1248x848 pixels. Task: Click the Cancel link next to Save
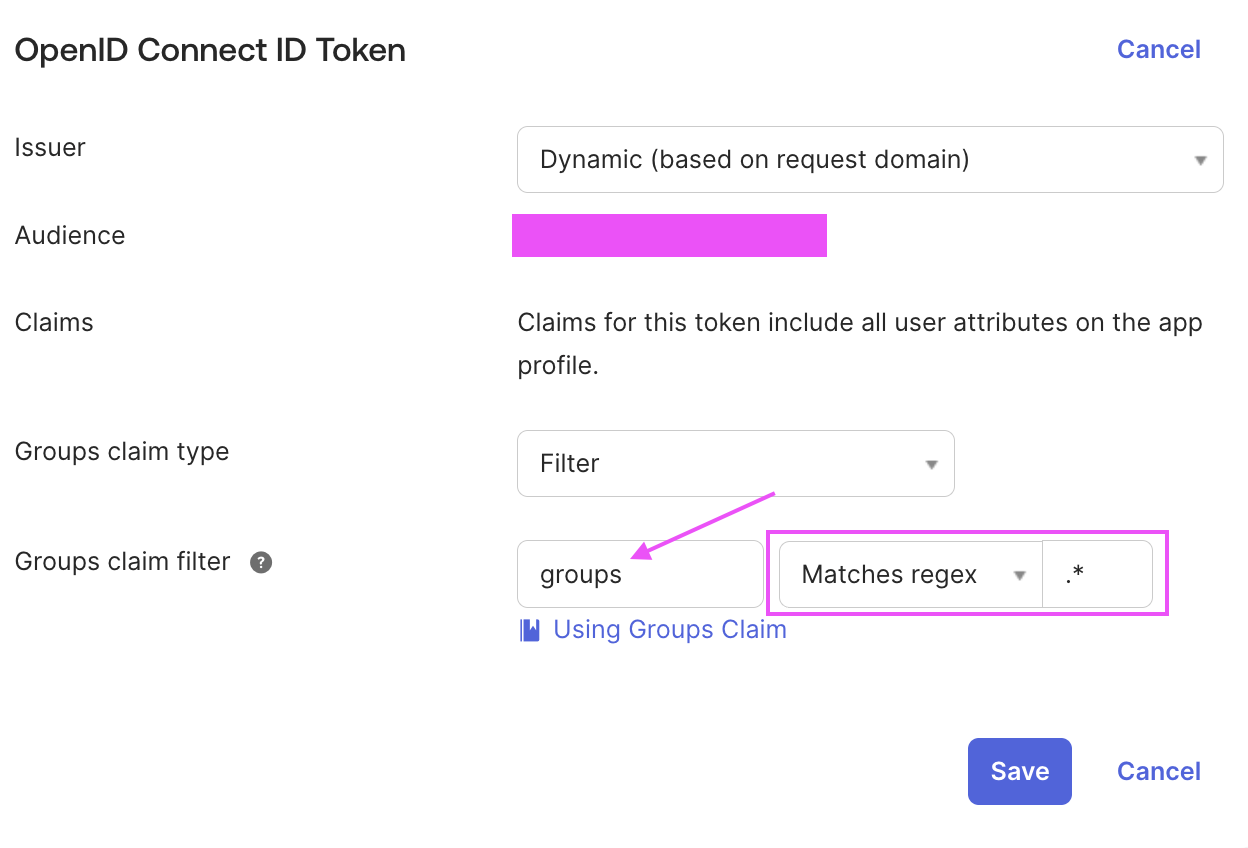(x=1158, y=771)
